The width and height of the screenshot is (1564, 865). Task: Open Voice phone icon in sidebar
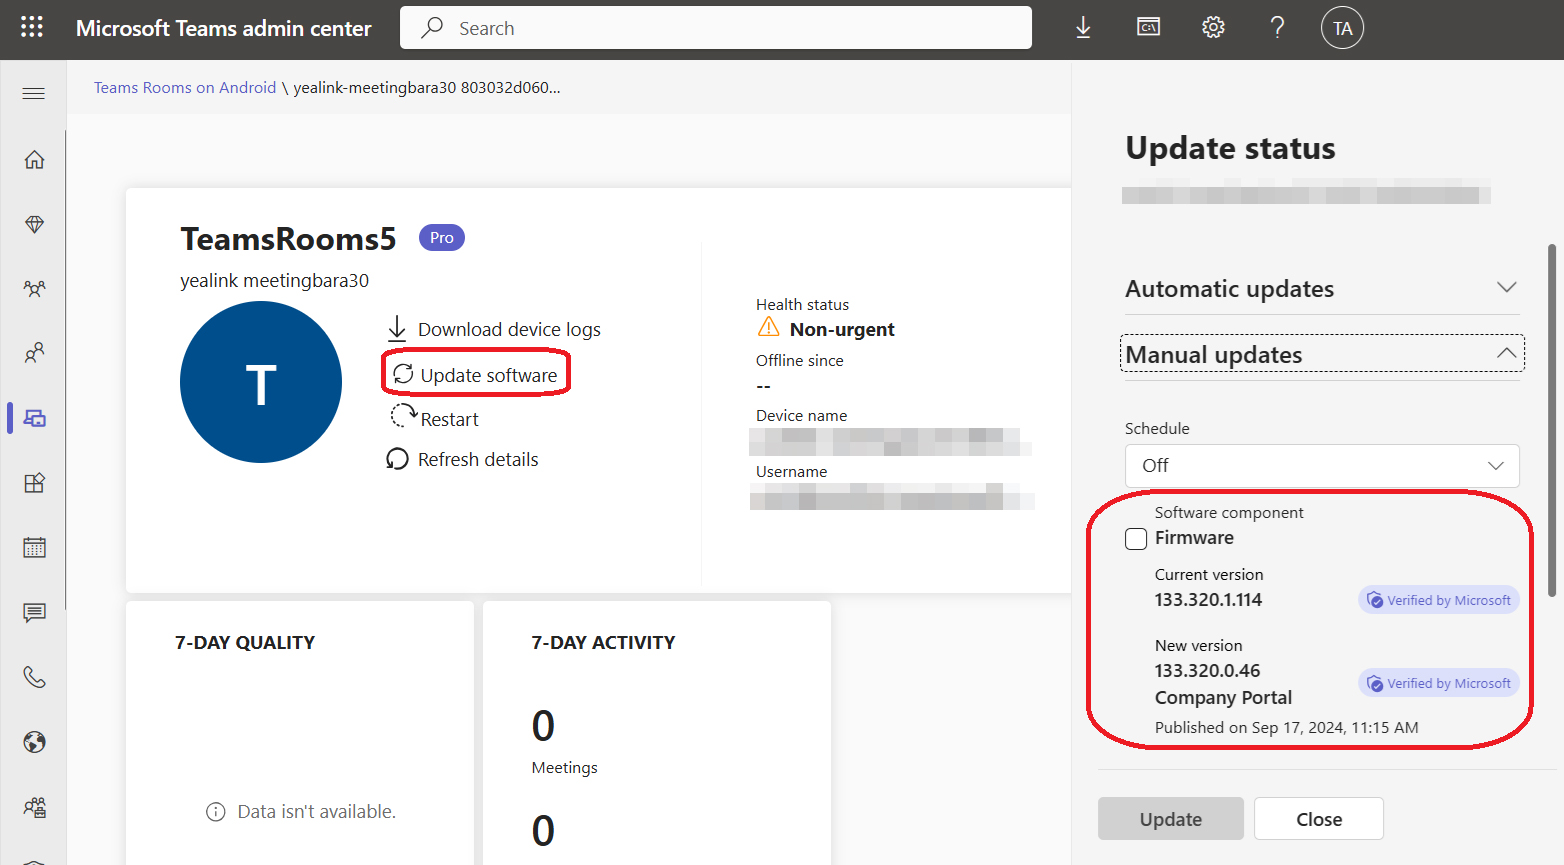(x=34, y=677)
